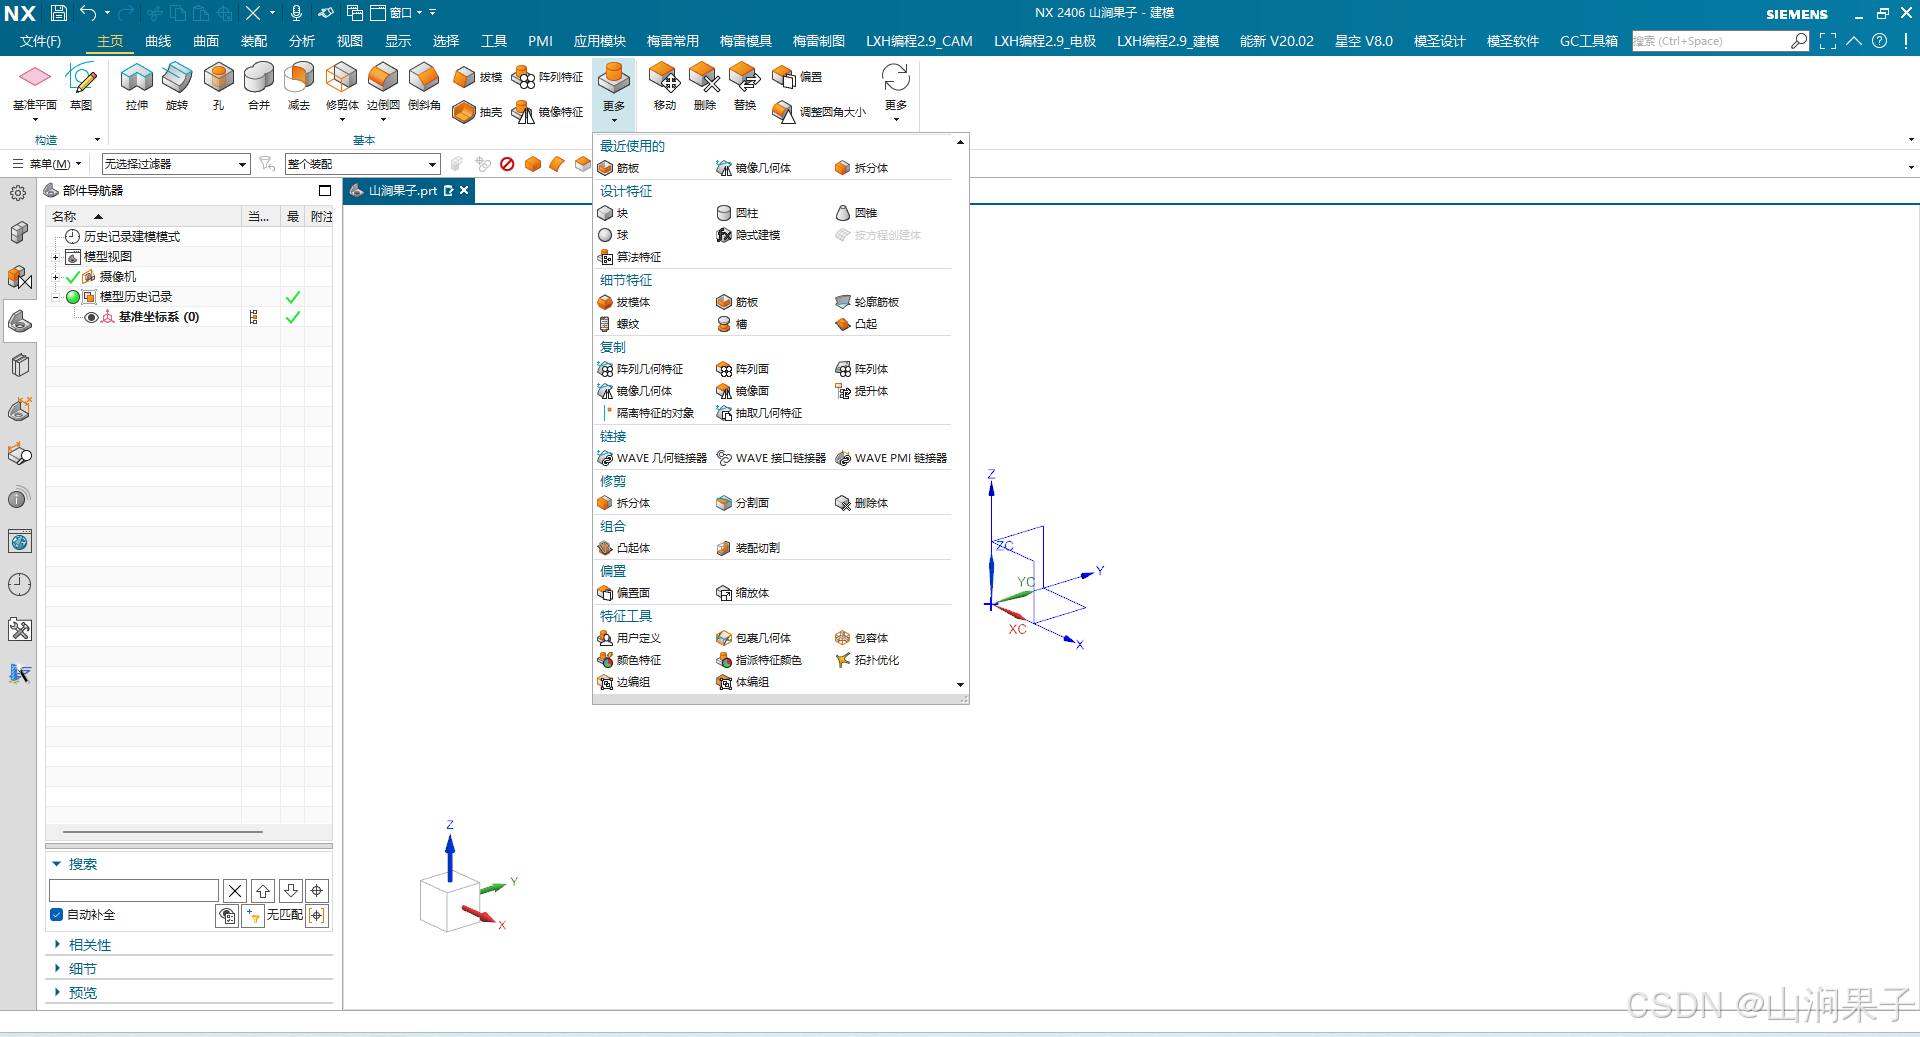1920x1037 pixels.
Task: Click the 镜像特征 tool in ribbon
Action: pyautogui.click(x=547, y=112)
